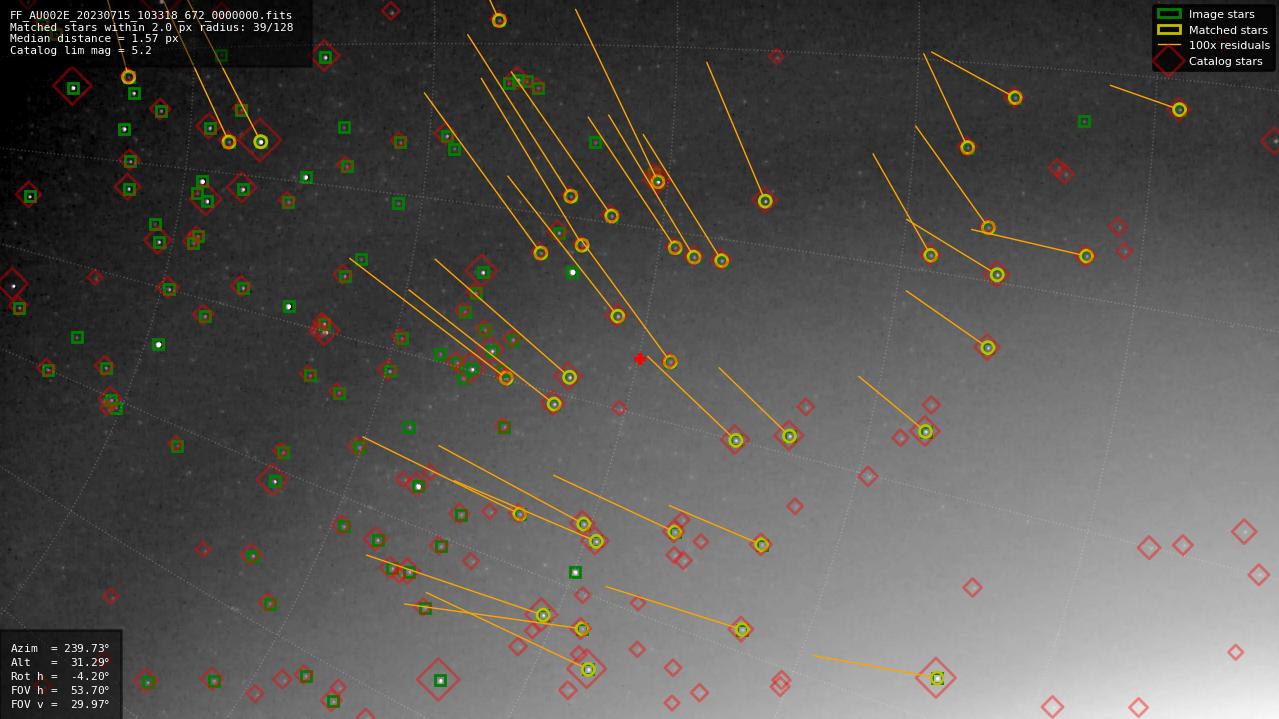Click the FITS filename FF_AU002E_20230715_103318_672_0000000.fits
The image size is (1279, 719).
pos(151,16)
